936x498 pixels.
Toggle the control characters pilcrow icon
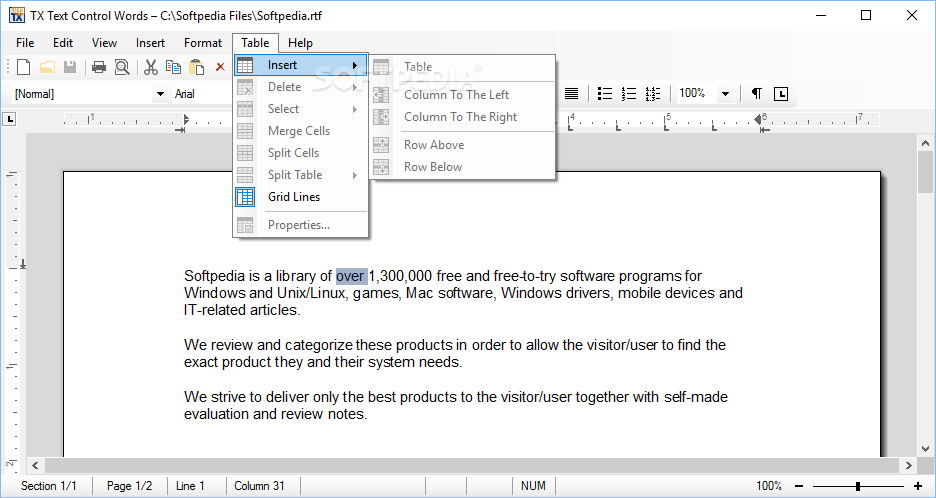756,93
